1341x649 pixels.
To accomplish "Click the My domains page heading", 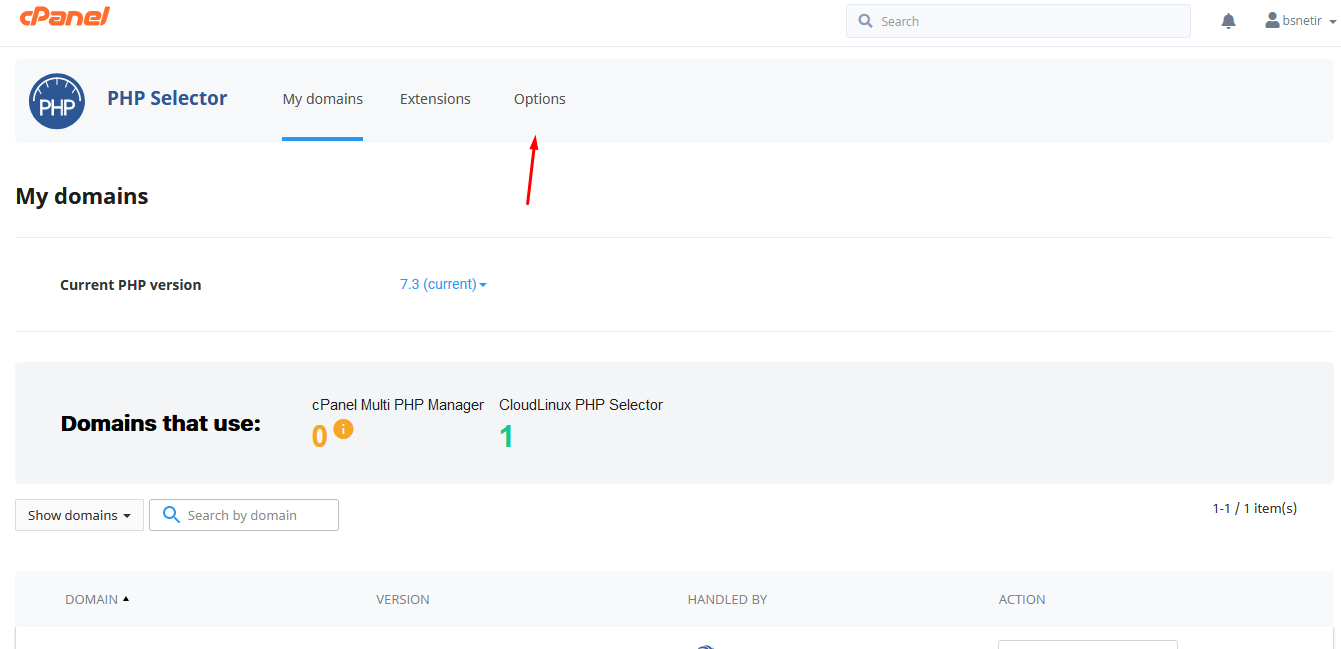I will click(x=82, y=196).
